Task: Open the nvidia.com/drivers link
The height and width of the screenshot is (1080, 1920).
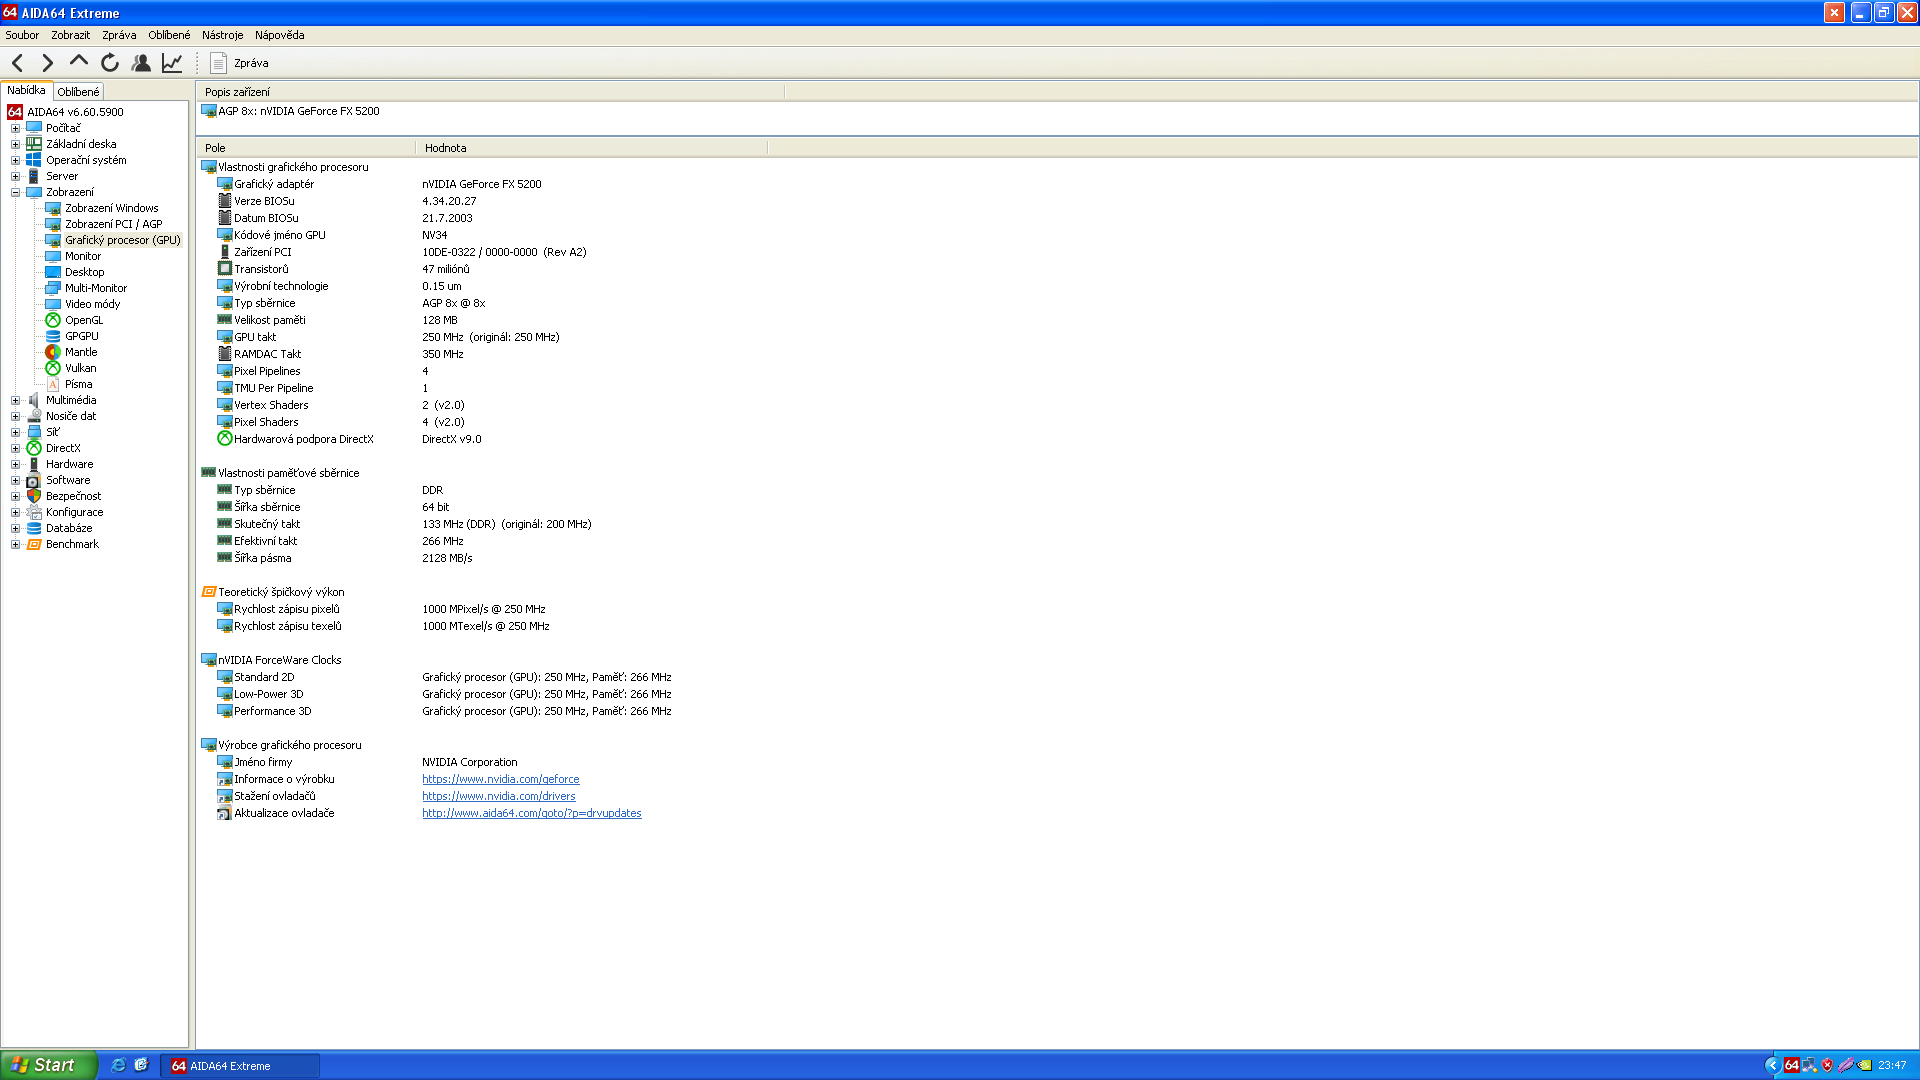Action: click(498, 796)
